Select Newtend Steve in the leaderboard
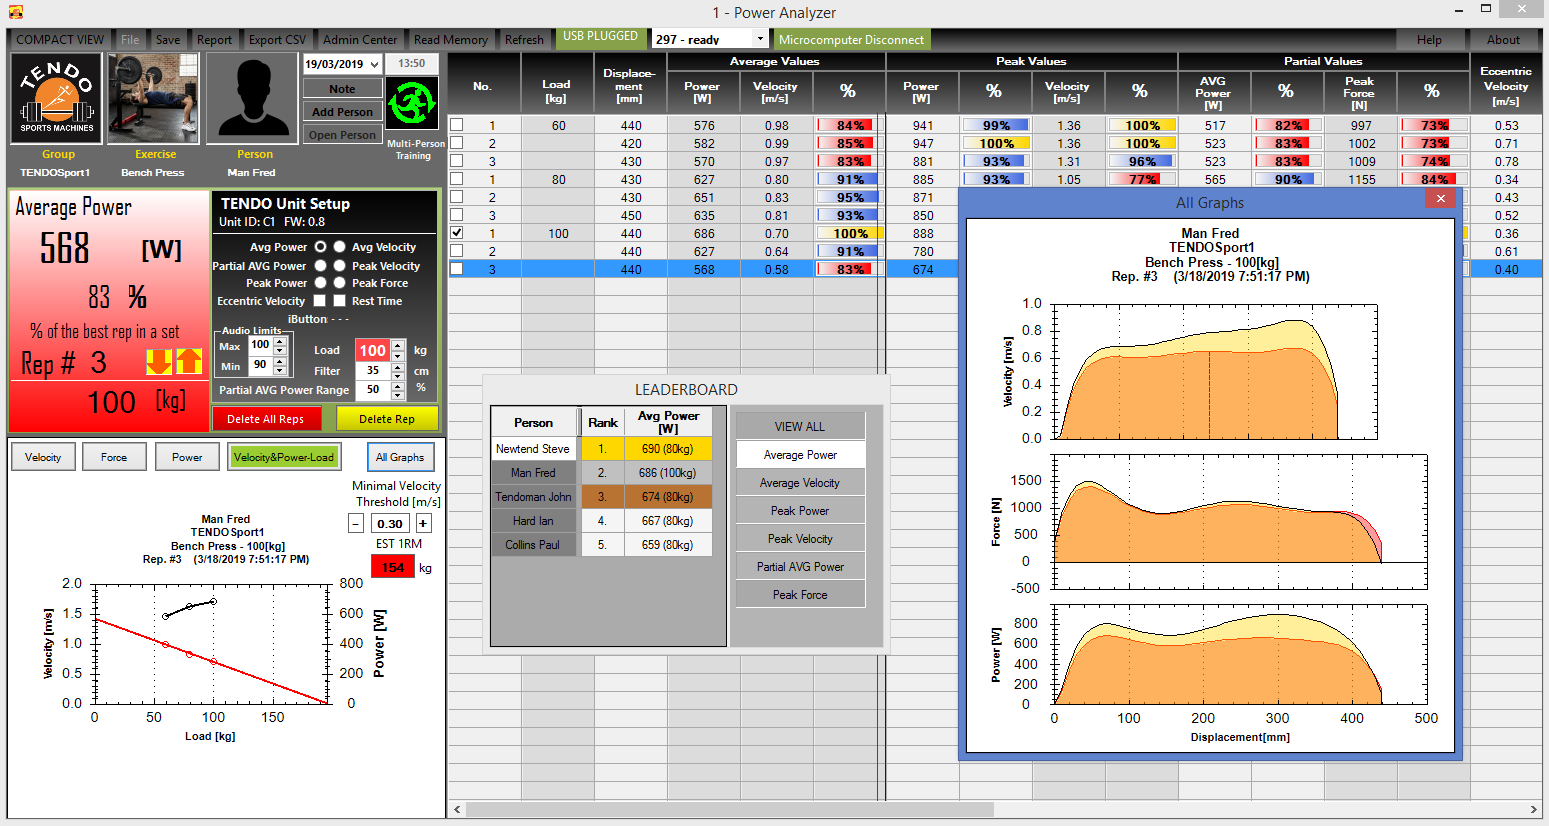The height and width of the screenshot is (826, 1549). (533, 449)
